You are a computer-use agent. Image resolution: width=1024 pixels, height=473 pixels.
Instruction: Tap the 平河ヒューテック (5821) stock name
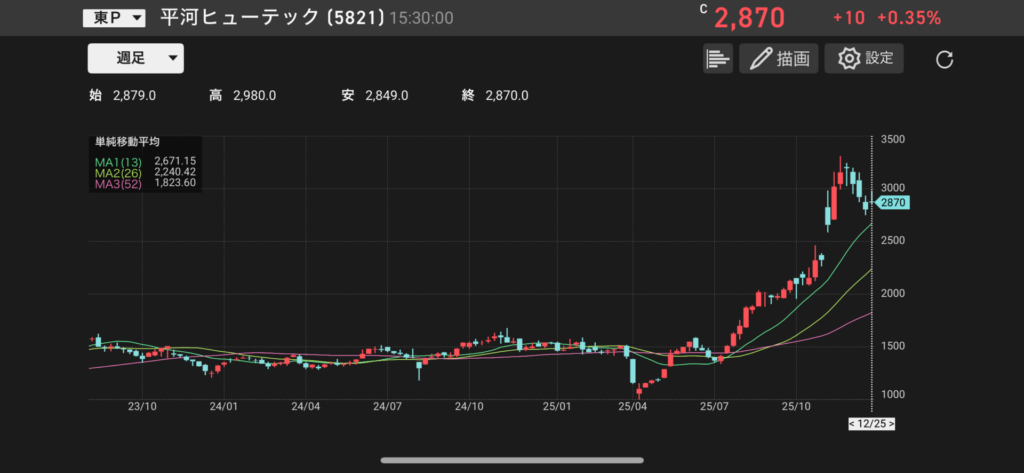(266, 18)
